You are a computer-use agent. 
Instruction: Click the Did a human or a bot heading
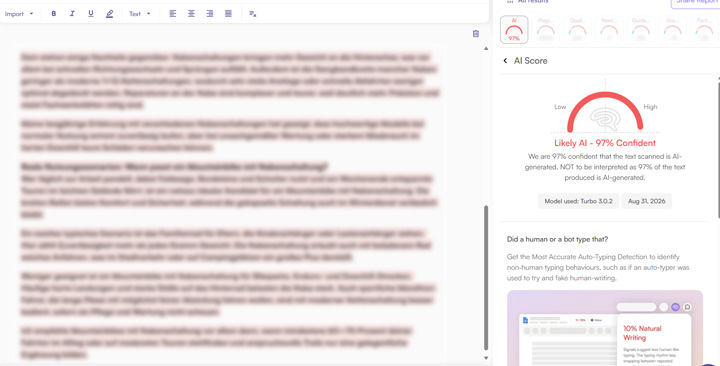(x=557, y=239)
